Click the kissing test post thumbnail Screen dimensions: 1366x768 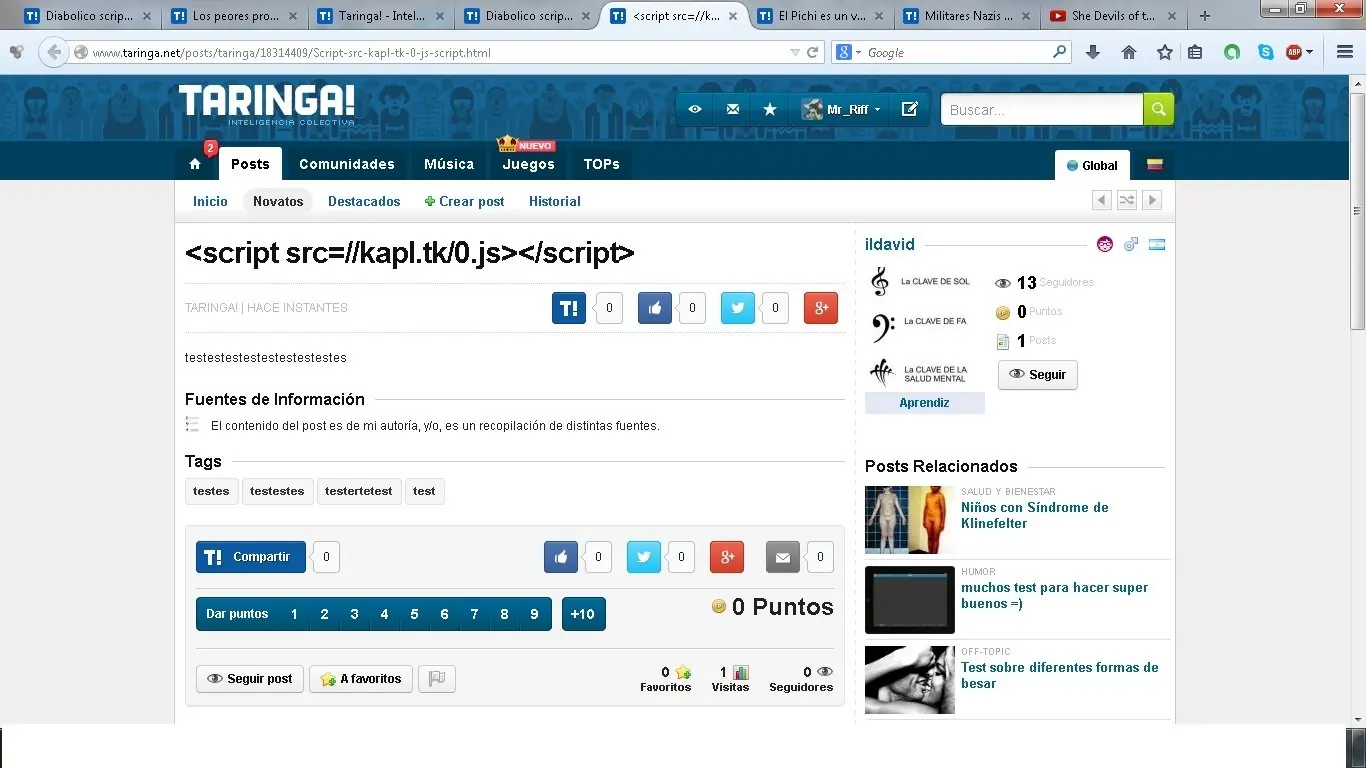click(910, 680)
